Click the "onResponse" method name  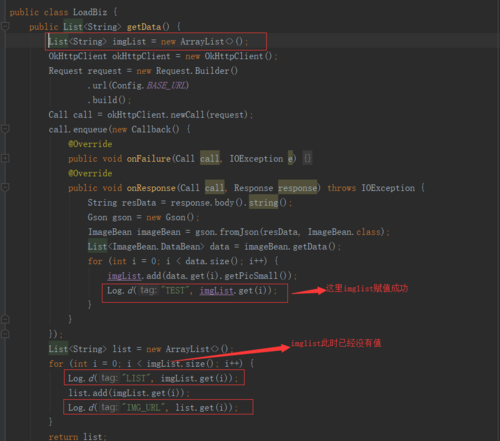pos(151,188)
